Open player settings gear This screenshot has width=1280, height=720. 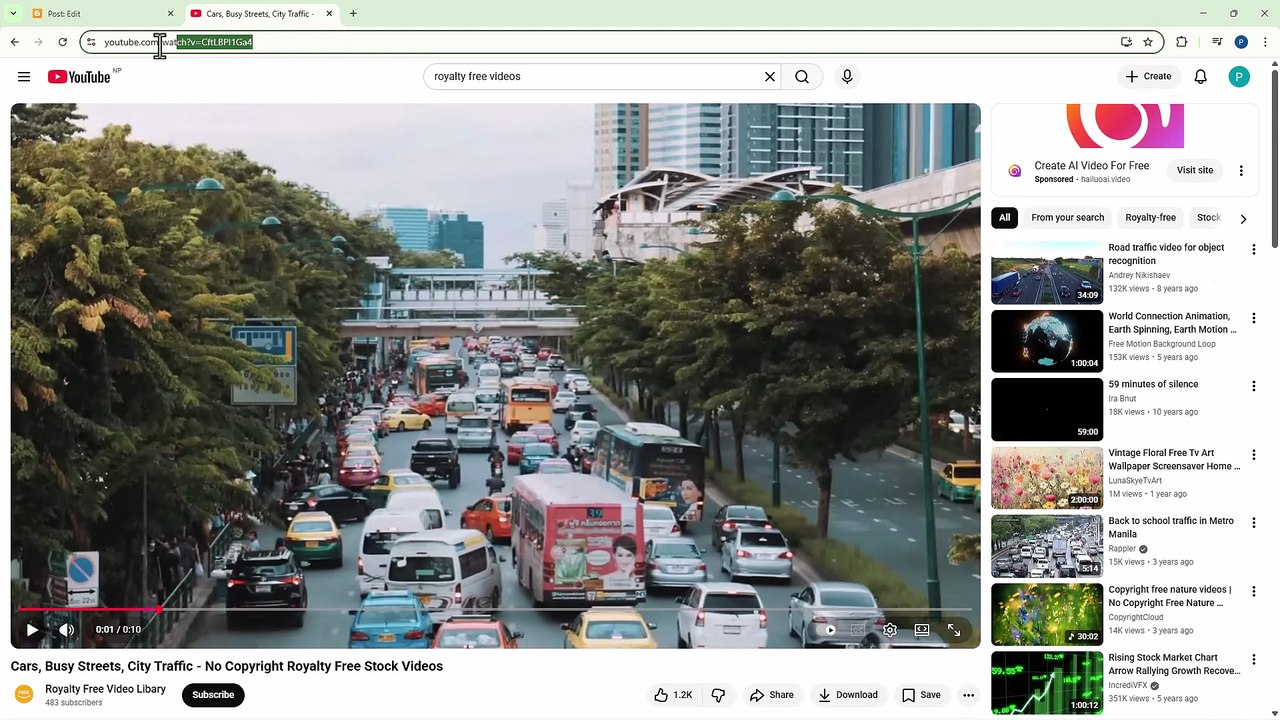[x=890, y=630]
